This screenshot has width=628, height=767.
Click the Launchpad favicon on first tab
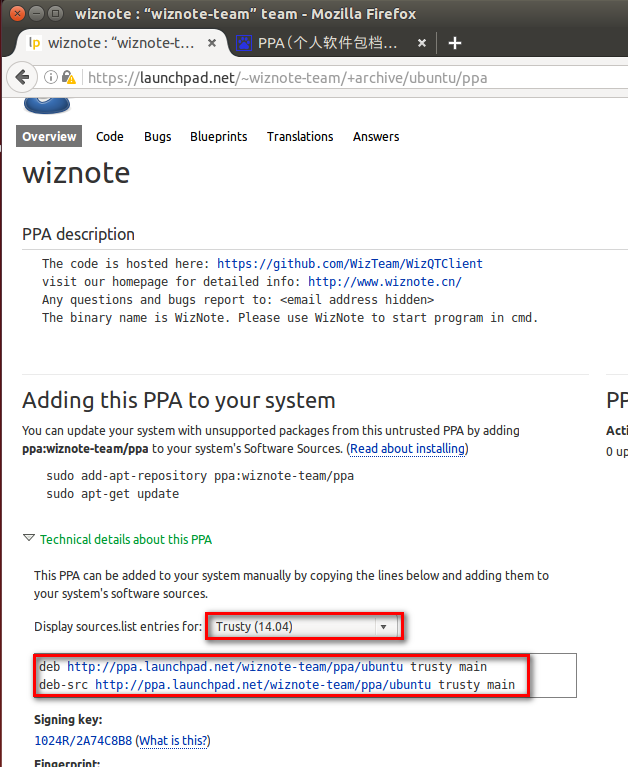point(34,43)
